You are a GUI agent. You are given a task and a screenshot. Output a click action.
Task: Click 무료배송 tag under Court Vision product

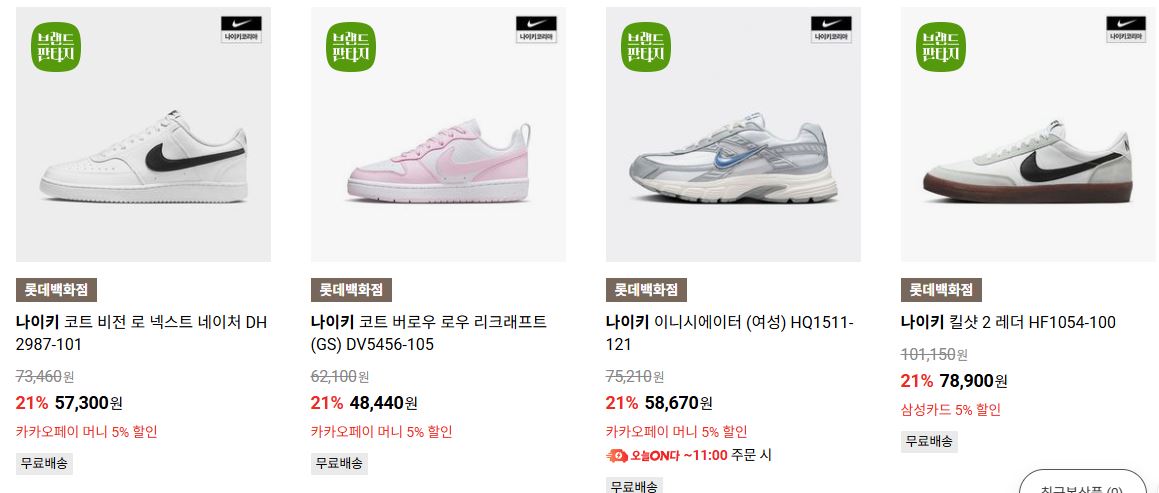coord(44,463)
